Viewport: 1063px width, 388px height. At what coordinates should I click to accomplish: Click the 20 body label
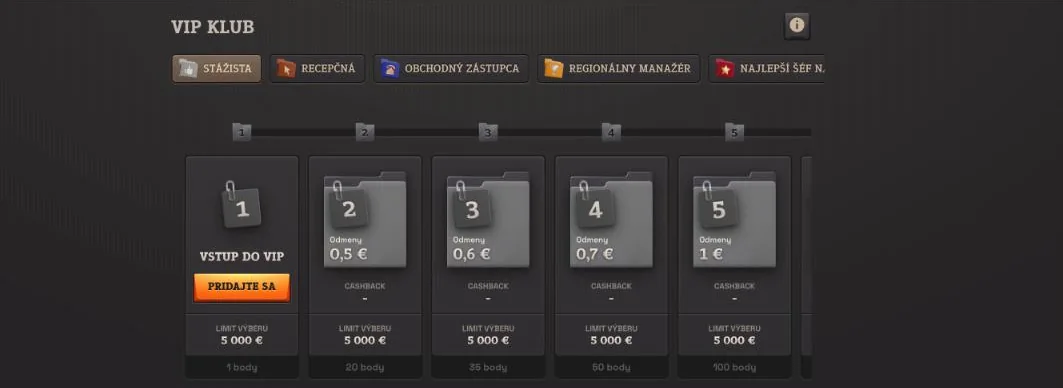pos(365,367)
